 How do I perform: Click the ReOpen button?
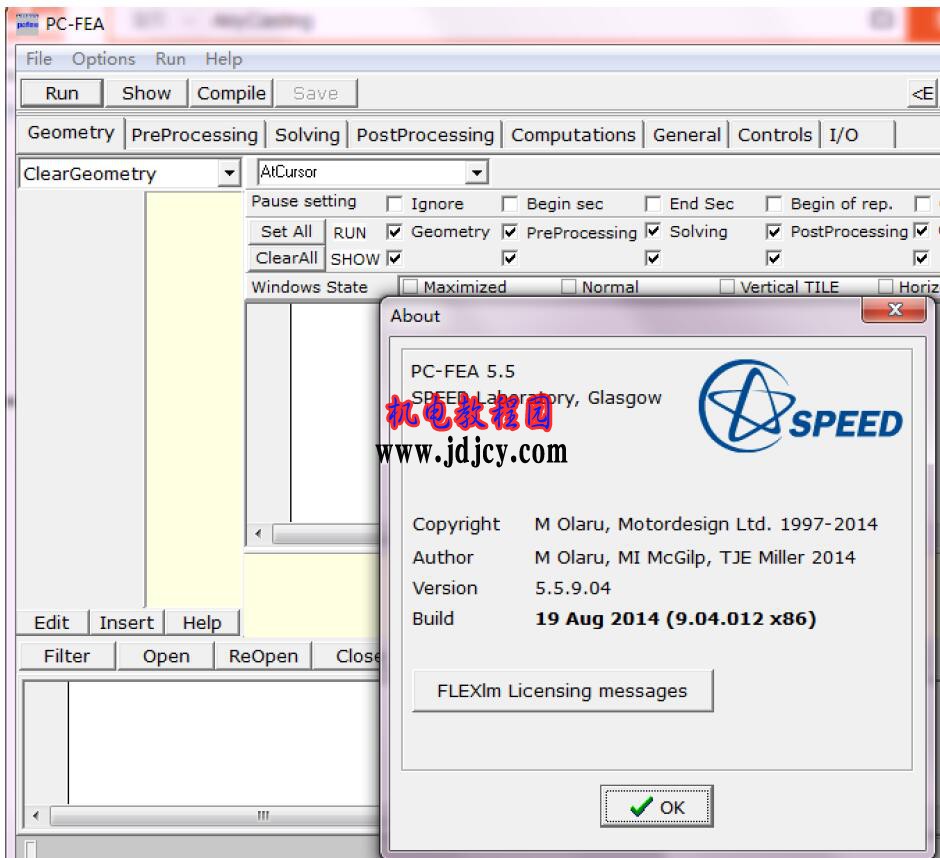[x=263, y=656]
